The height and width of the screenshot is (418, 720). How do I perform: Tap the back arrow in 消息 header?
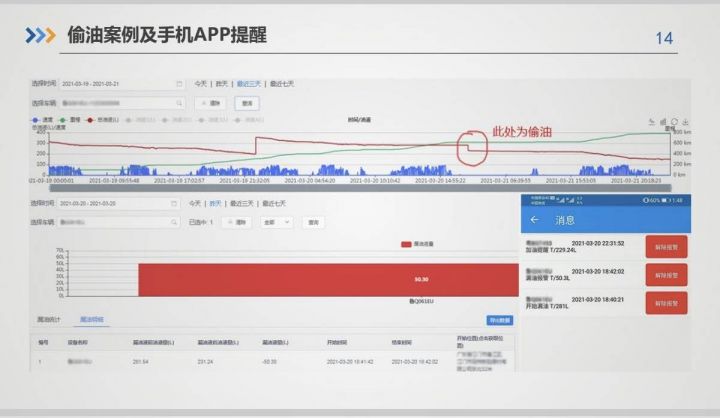535,219
